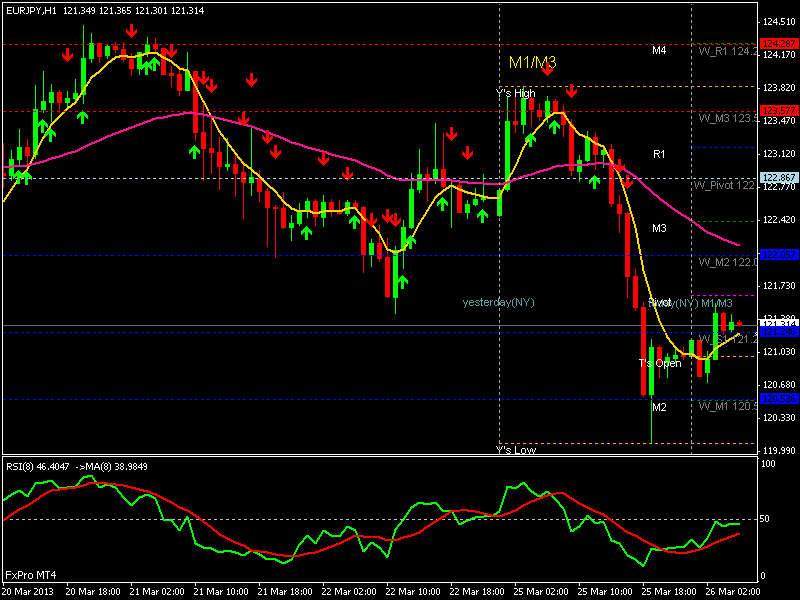
Task: Click 122.770 on the price axis
Action: coord(779,187)
